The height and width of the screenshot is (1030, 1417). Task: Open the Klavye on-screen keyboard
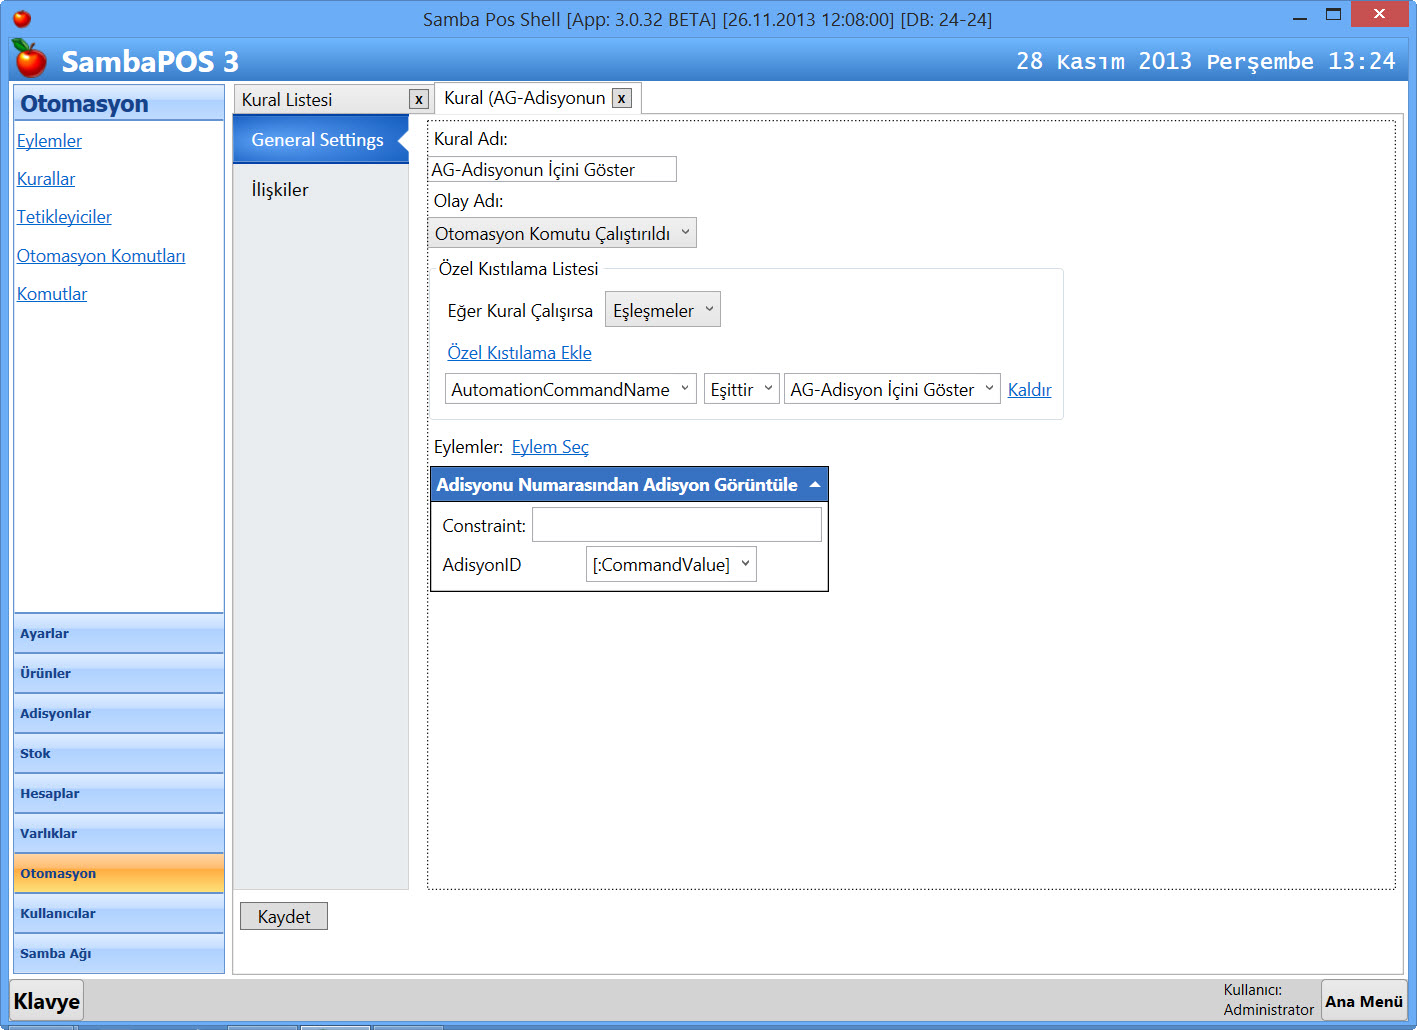pyautogui.click(x=47, y=1001)
